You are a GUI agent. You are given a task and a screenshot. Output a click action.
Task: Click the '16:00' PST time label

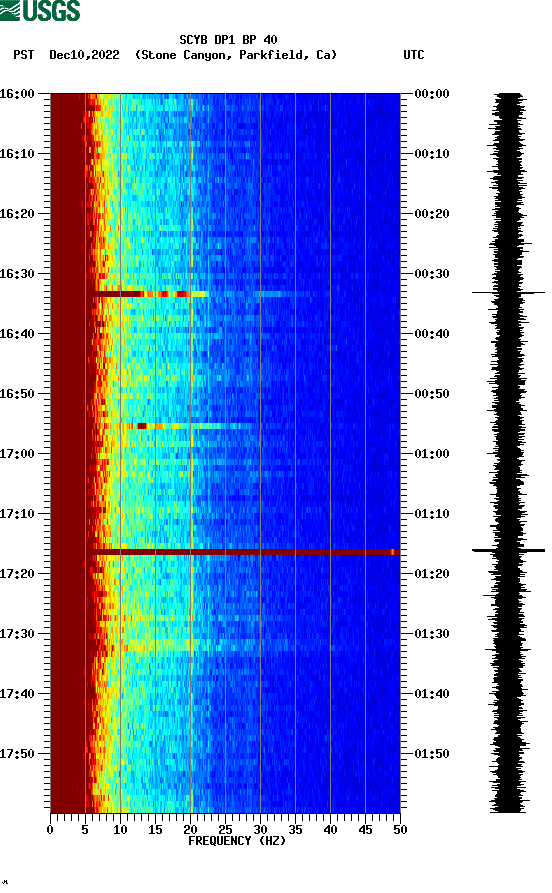coord(17,93)
